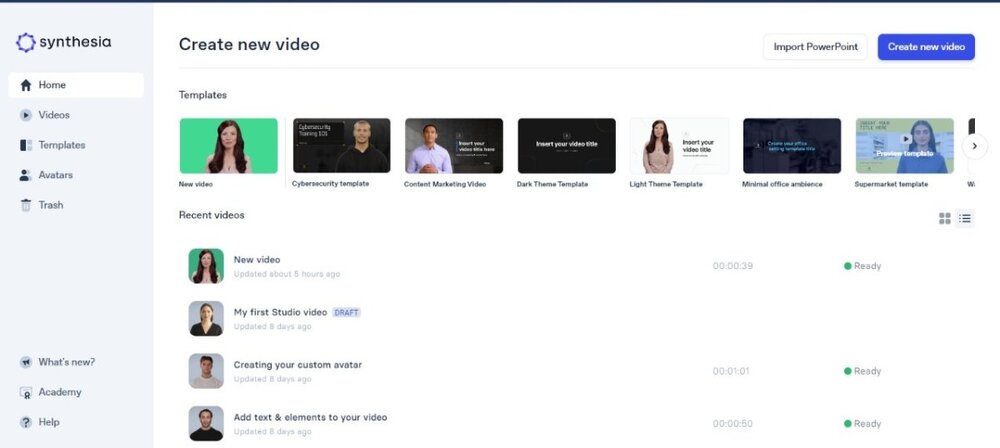Open the Videos section

pyautogui.click(x=54, y=115)
